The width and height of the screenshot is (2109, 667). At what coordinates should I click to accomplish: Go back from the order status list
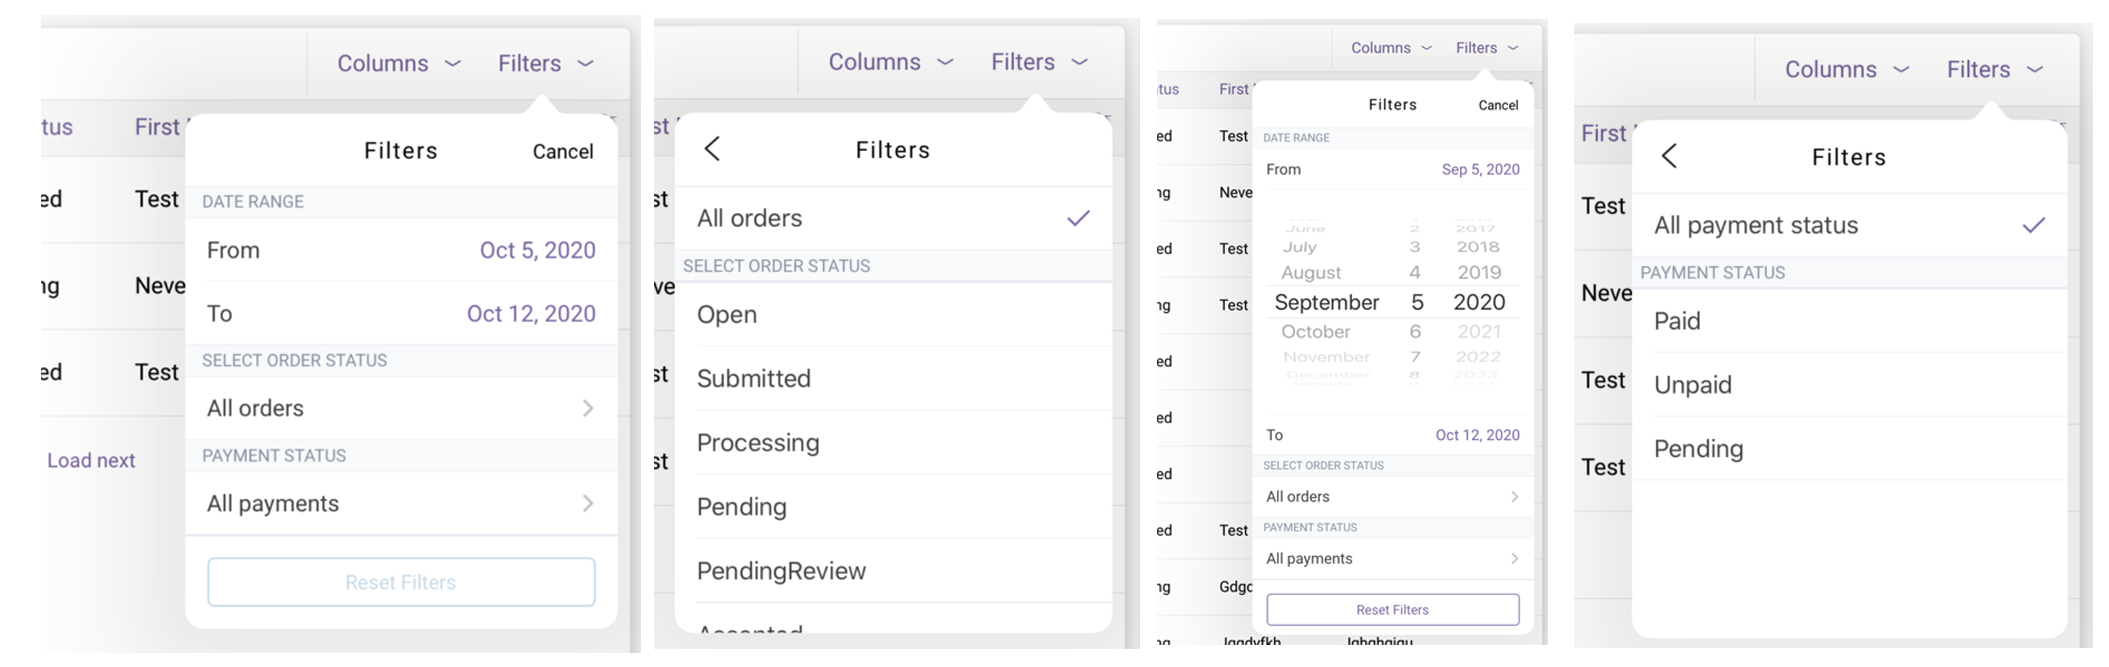[712, 150]
